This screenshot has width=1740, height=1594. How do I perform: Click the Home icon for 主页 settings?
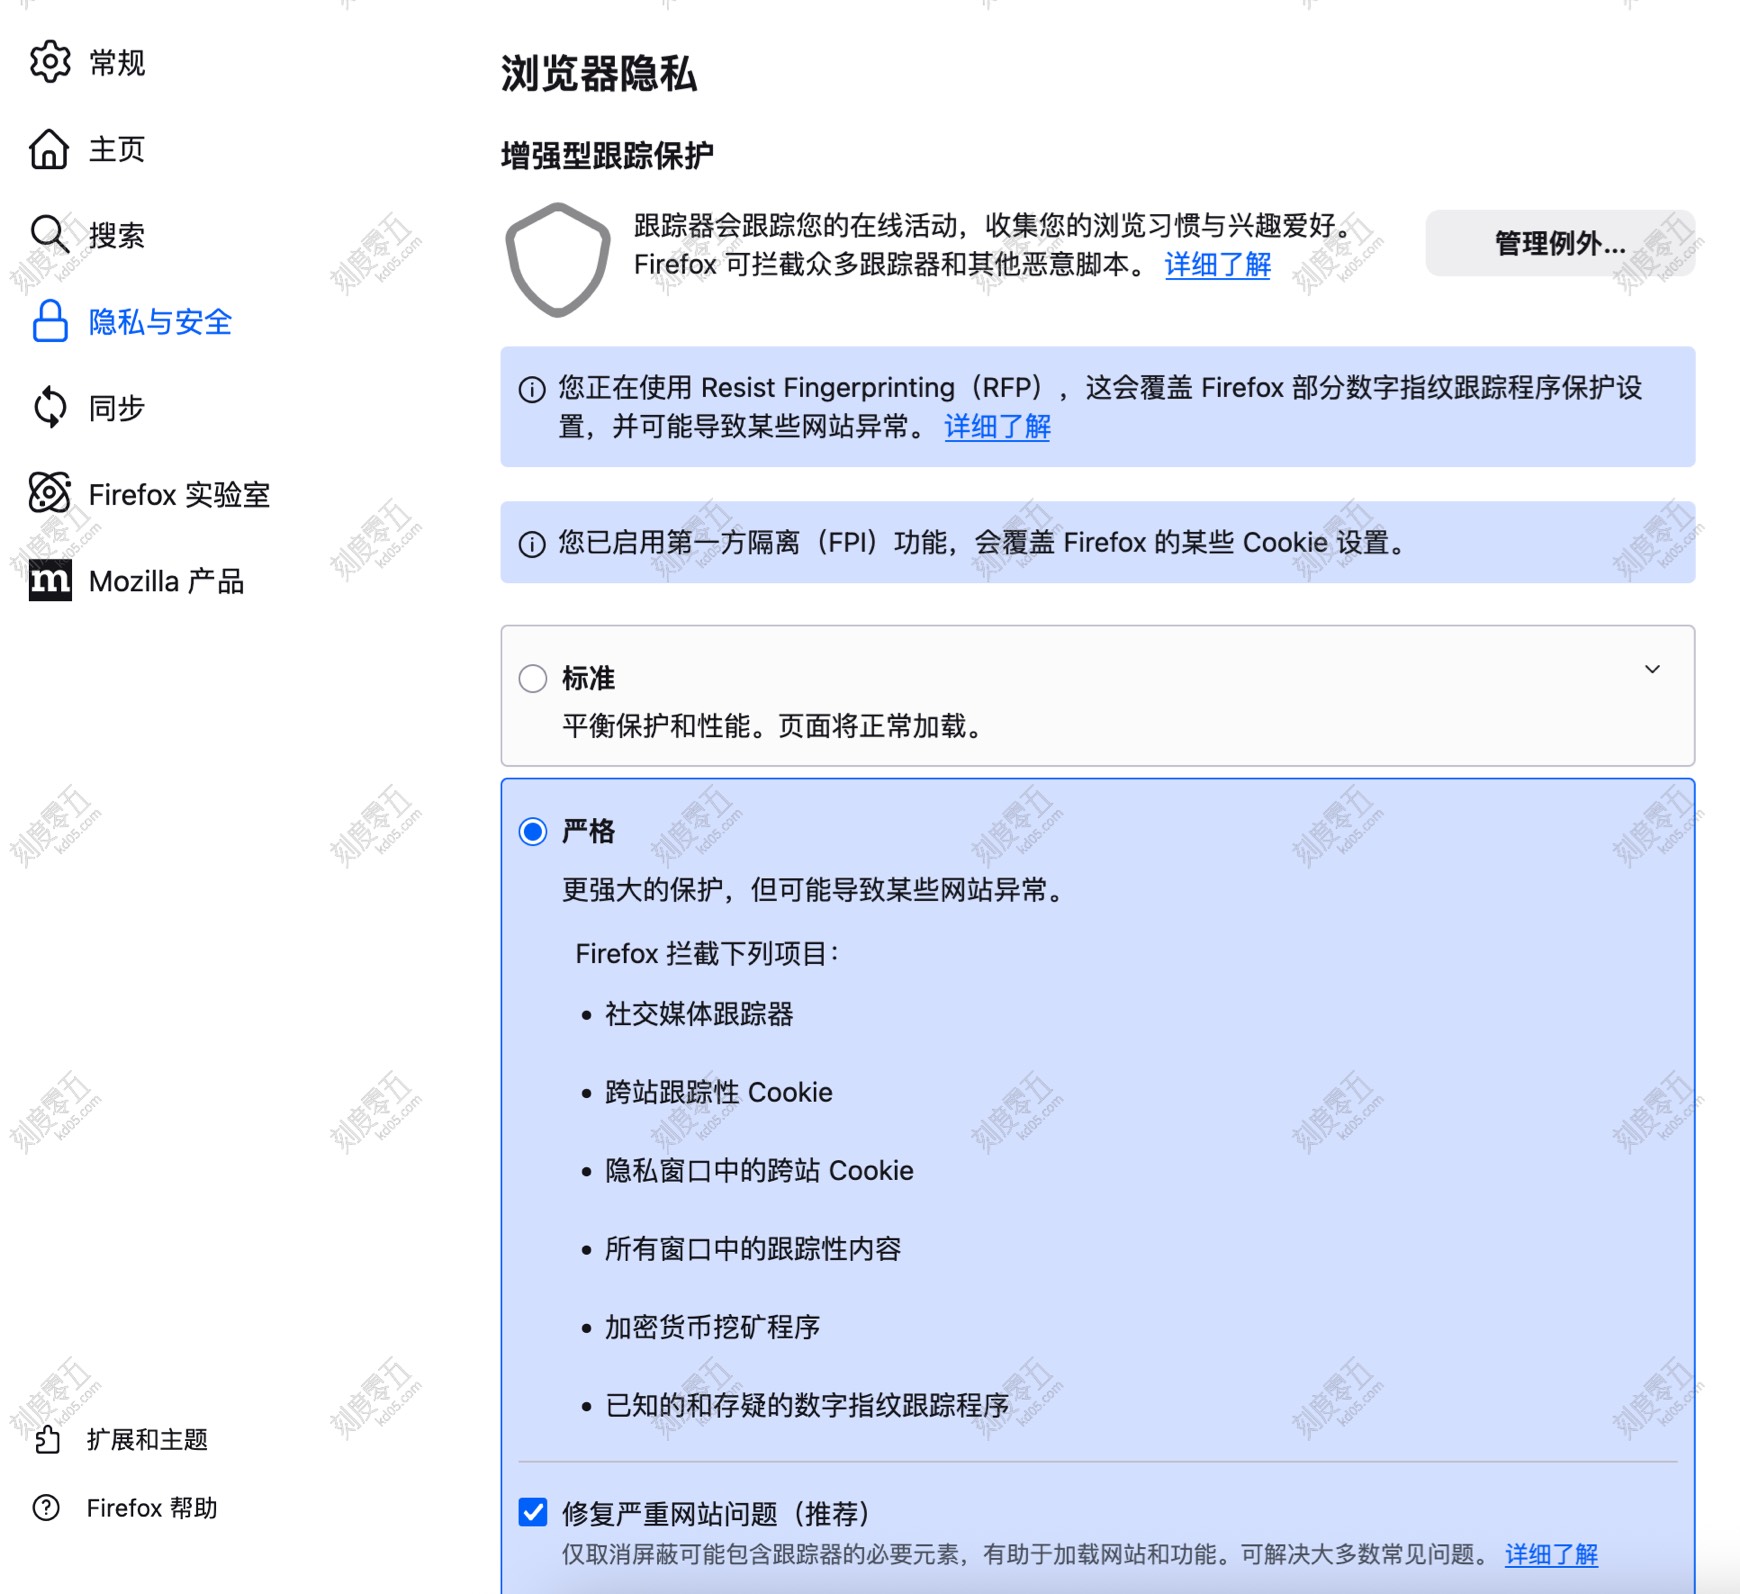click(x=51, y=149)
